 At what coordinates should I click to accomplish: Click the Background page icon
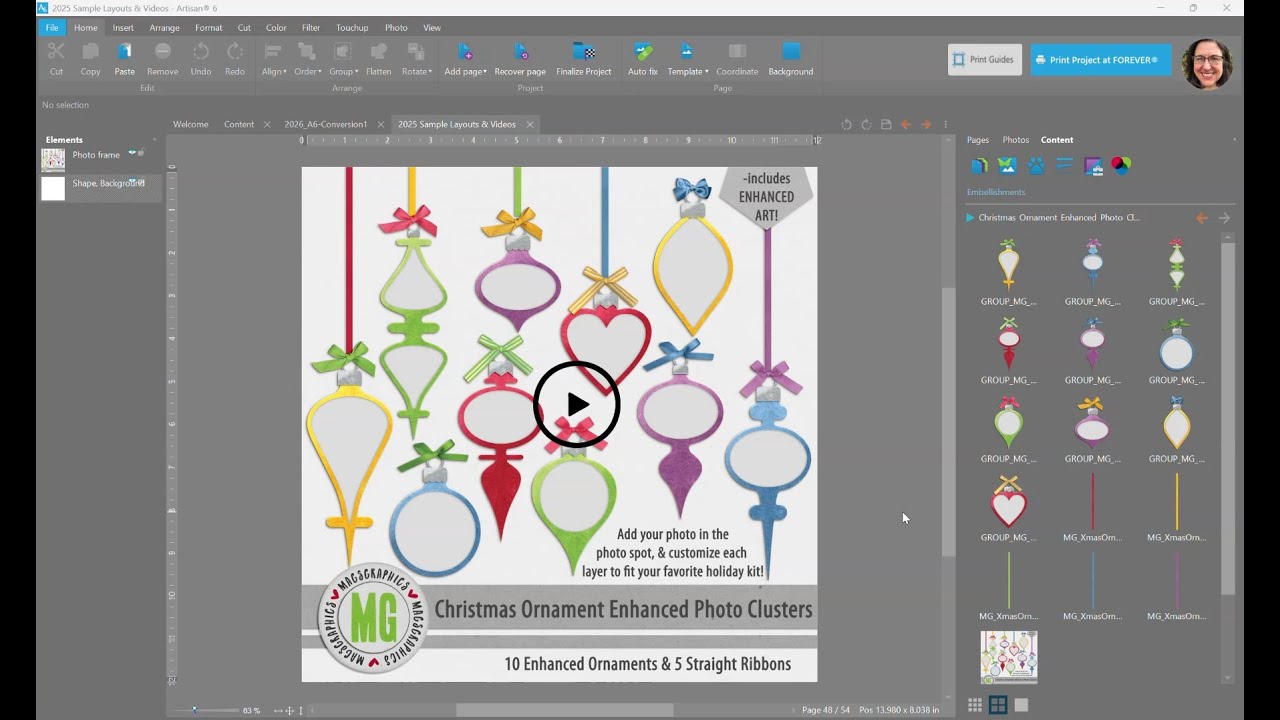point(791,51)
